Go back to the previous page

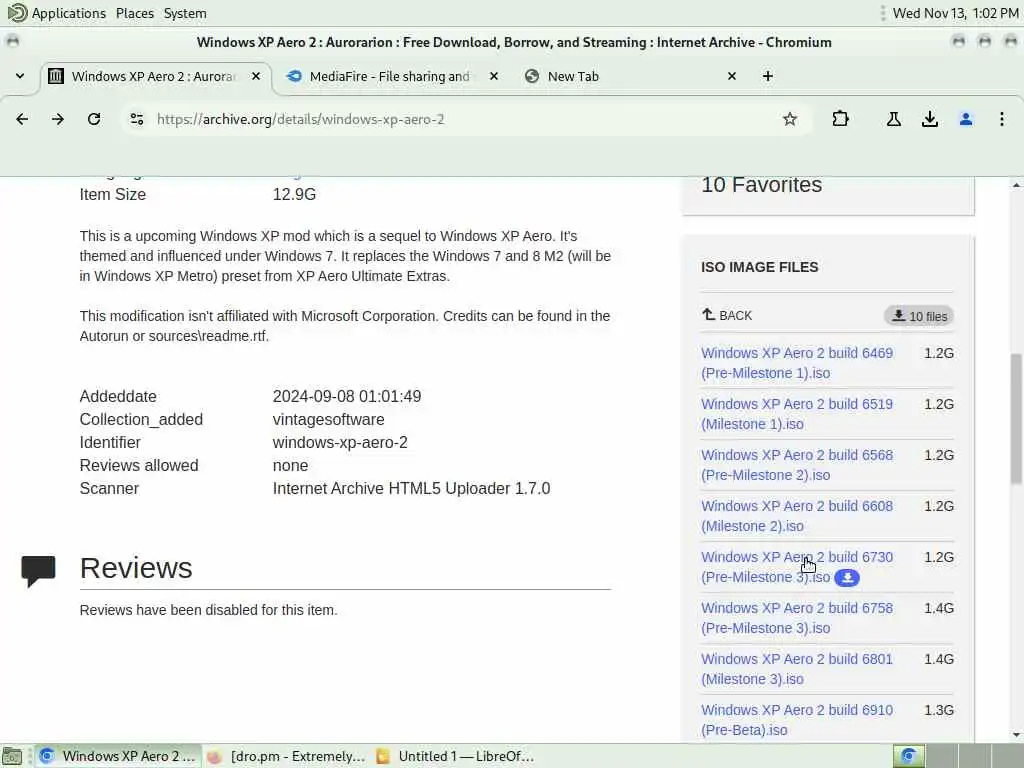tap(22, 119)
